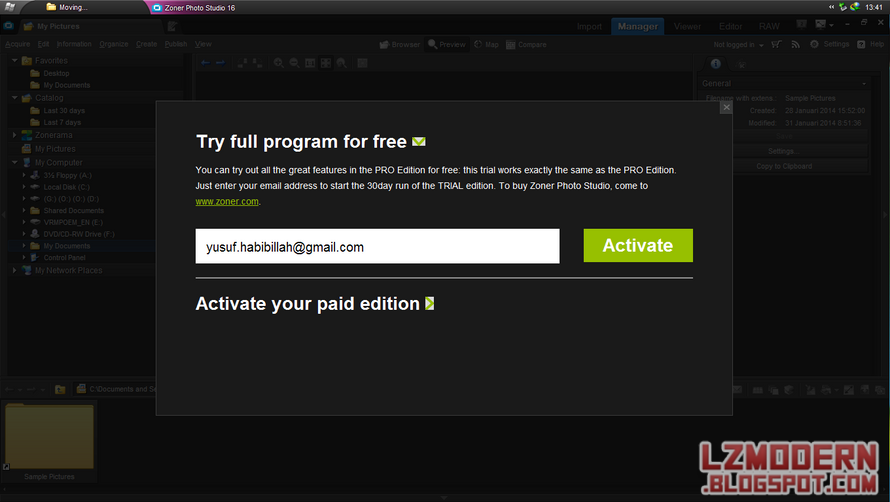Open the Help icon
The image size is (890, 502).
(x=861, y=44)
